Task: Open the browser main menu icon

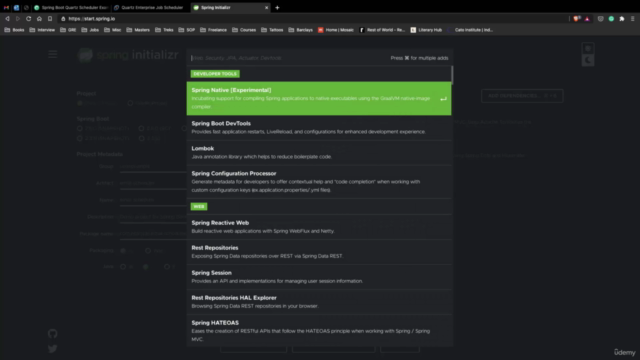Action: 633,19
